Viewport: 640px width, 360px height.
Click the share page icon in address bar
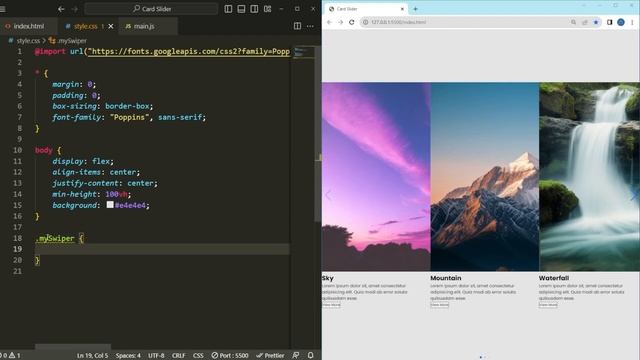pos(584,22)
